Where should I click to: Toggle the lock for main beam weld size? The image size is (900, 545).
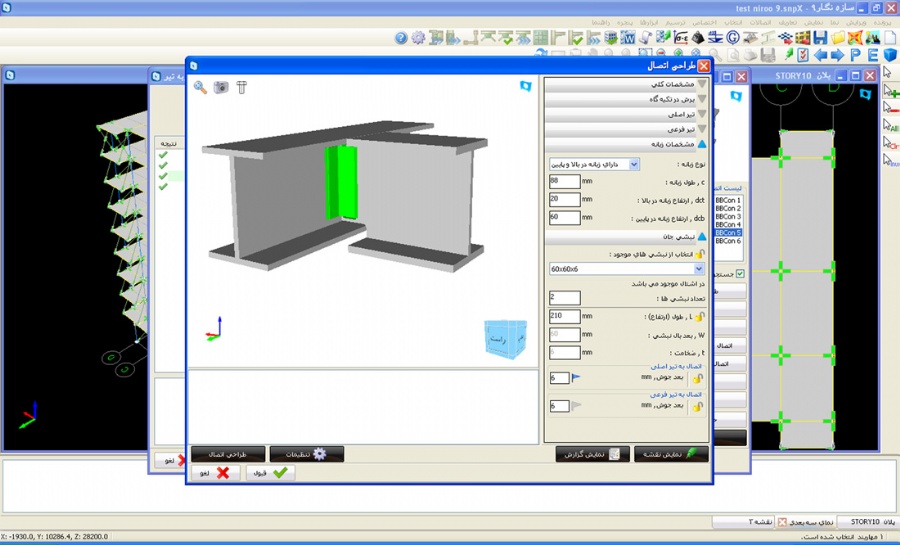pos(697,378)
